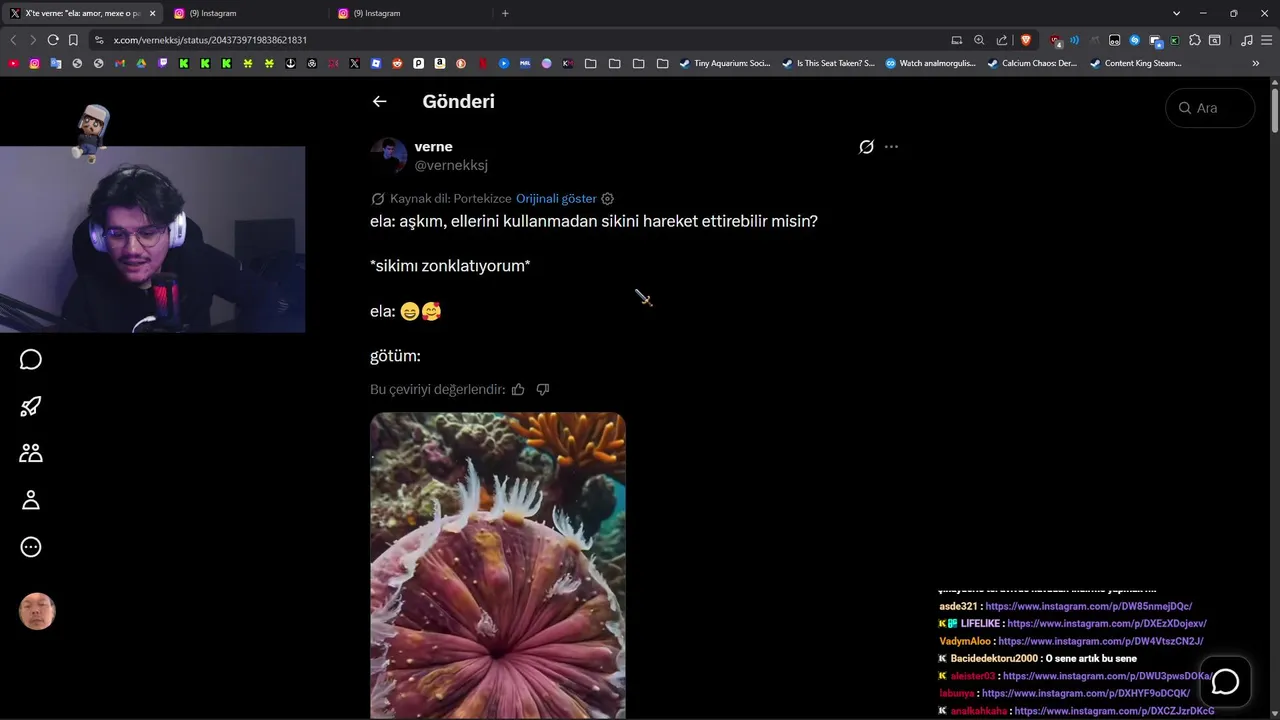This screenshot has width=1280, height=720.
Task: Open the profile person icon in sidebar
Action: (31, 500)
